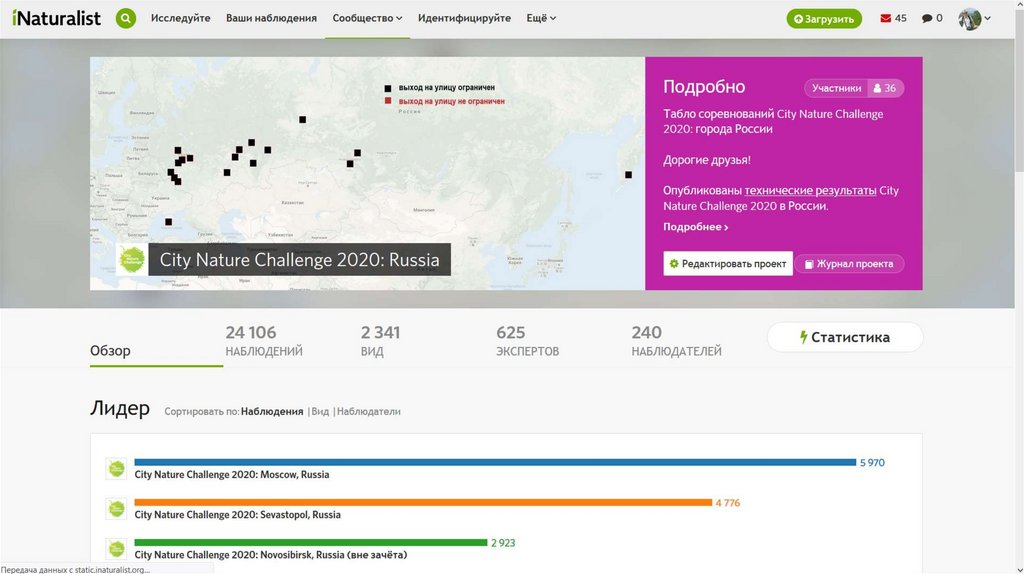Click the iNaturalist logo
The image size is (1024, 574).
coord(57,18)
